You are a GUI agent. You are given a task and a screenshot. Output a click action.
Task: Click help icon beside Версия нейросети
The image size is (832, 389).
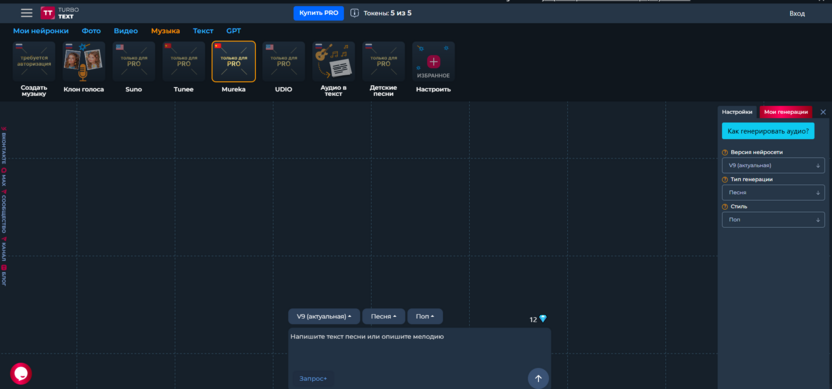pyautogui.click(x=725, y=152)
